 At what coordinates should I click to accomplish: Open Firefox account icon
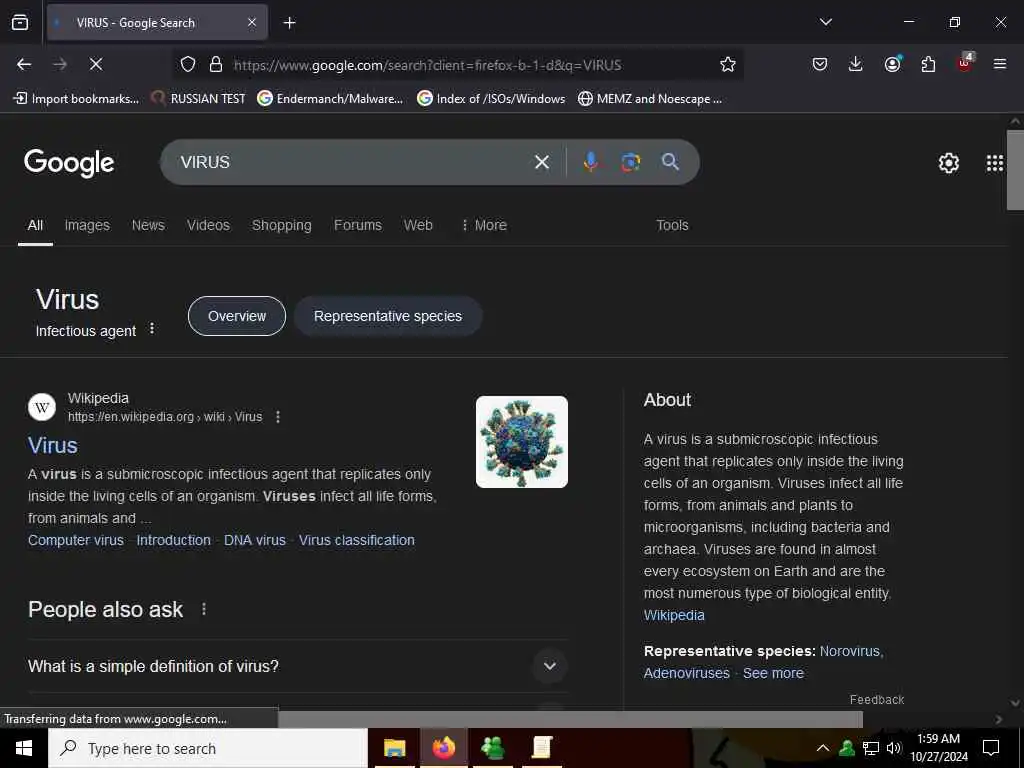tap(892, 64)
